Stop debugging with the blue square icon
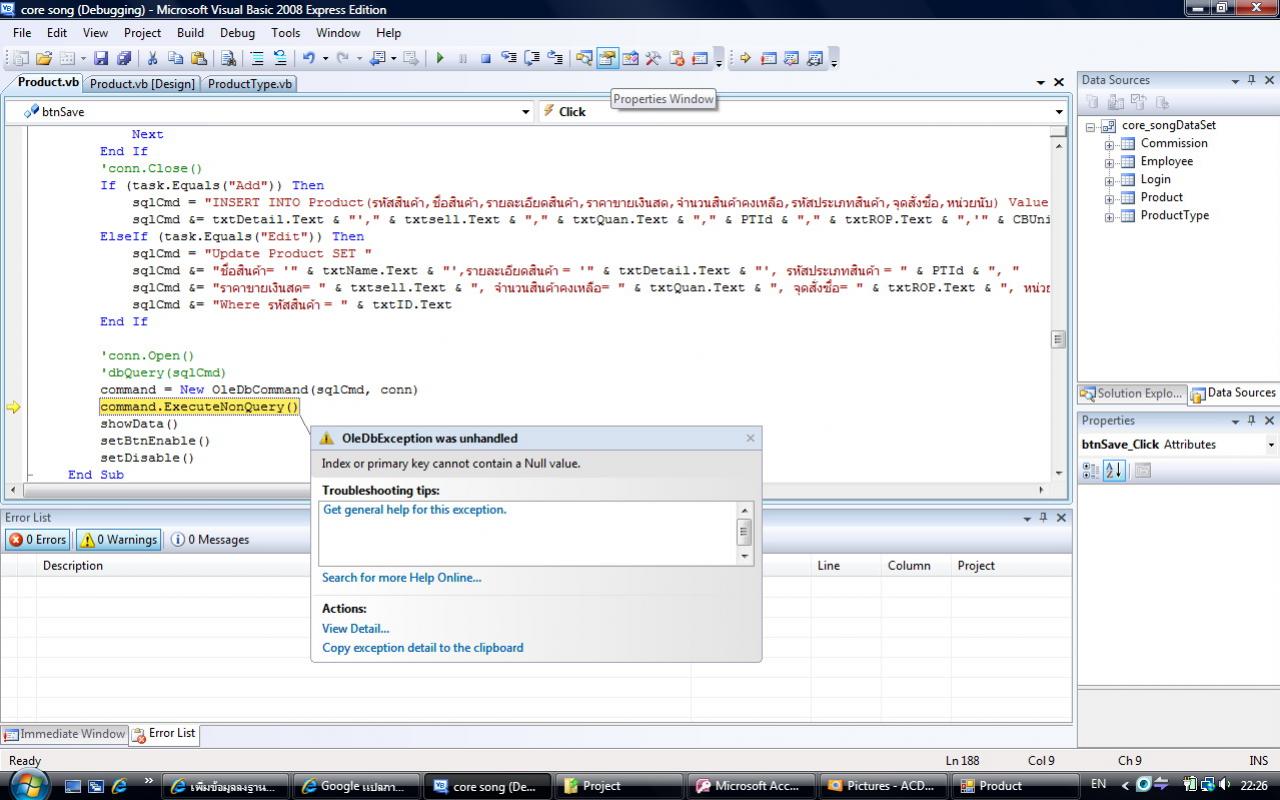Viewport: 1280px width, 800px height. [x=485, y=59]
